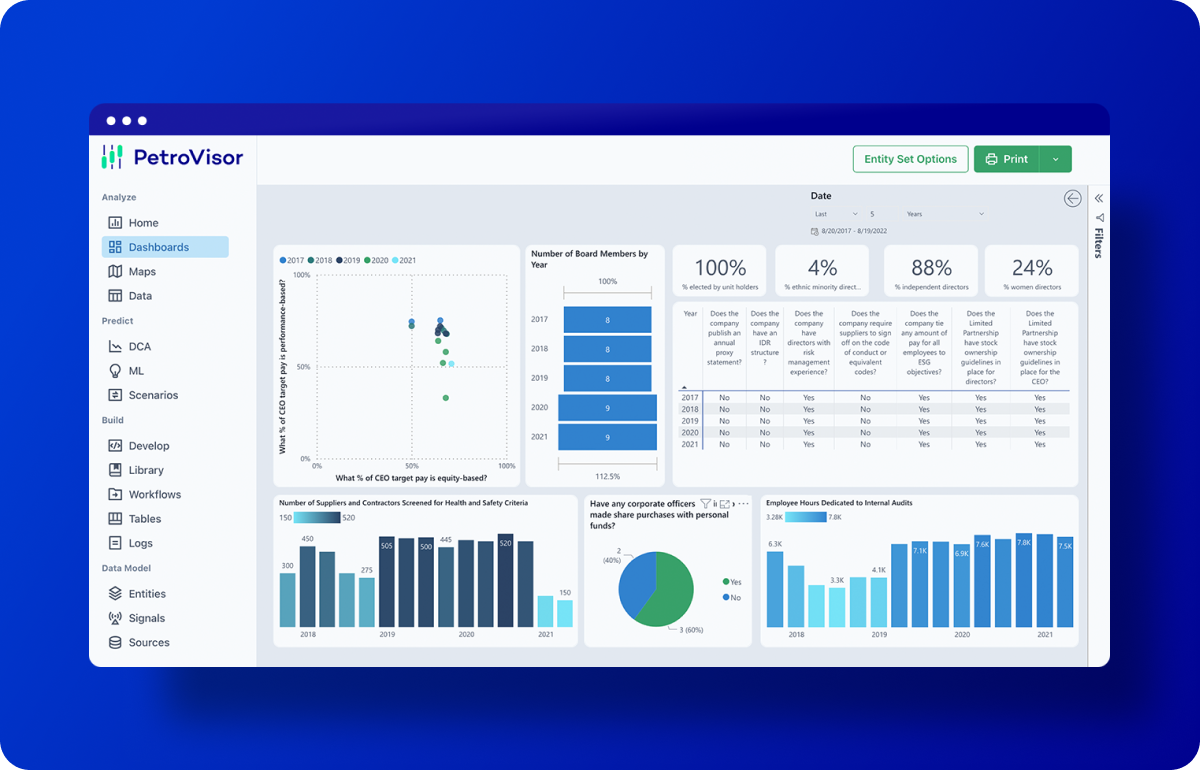This screenshot has width=1200, height=770.
Task: Click the circled back arrow icon
Action: pyautogui.click(x=1072, y=198)
